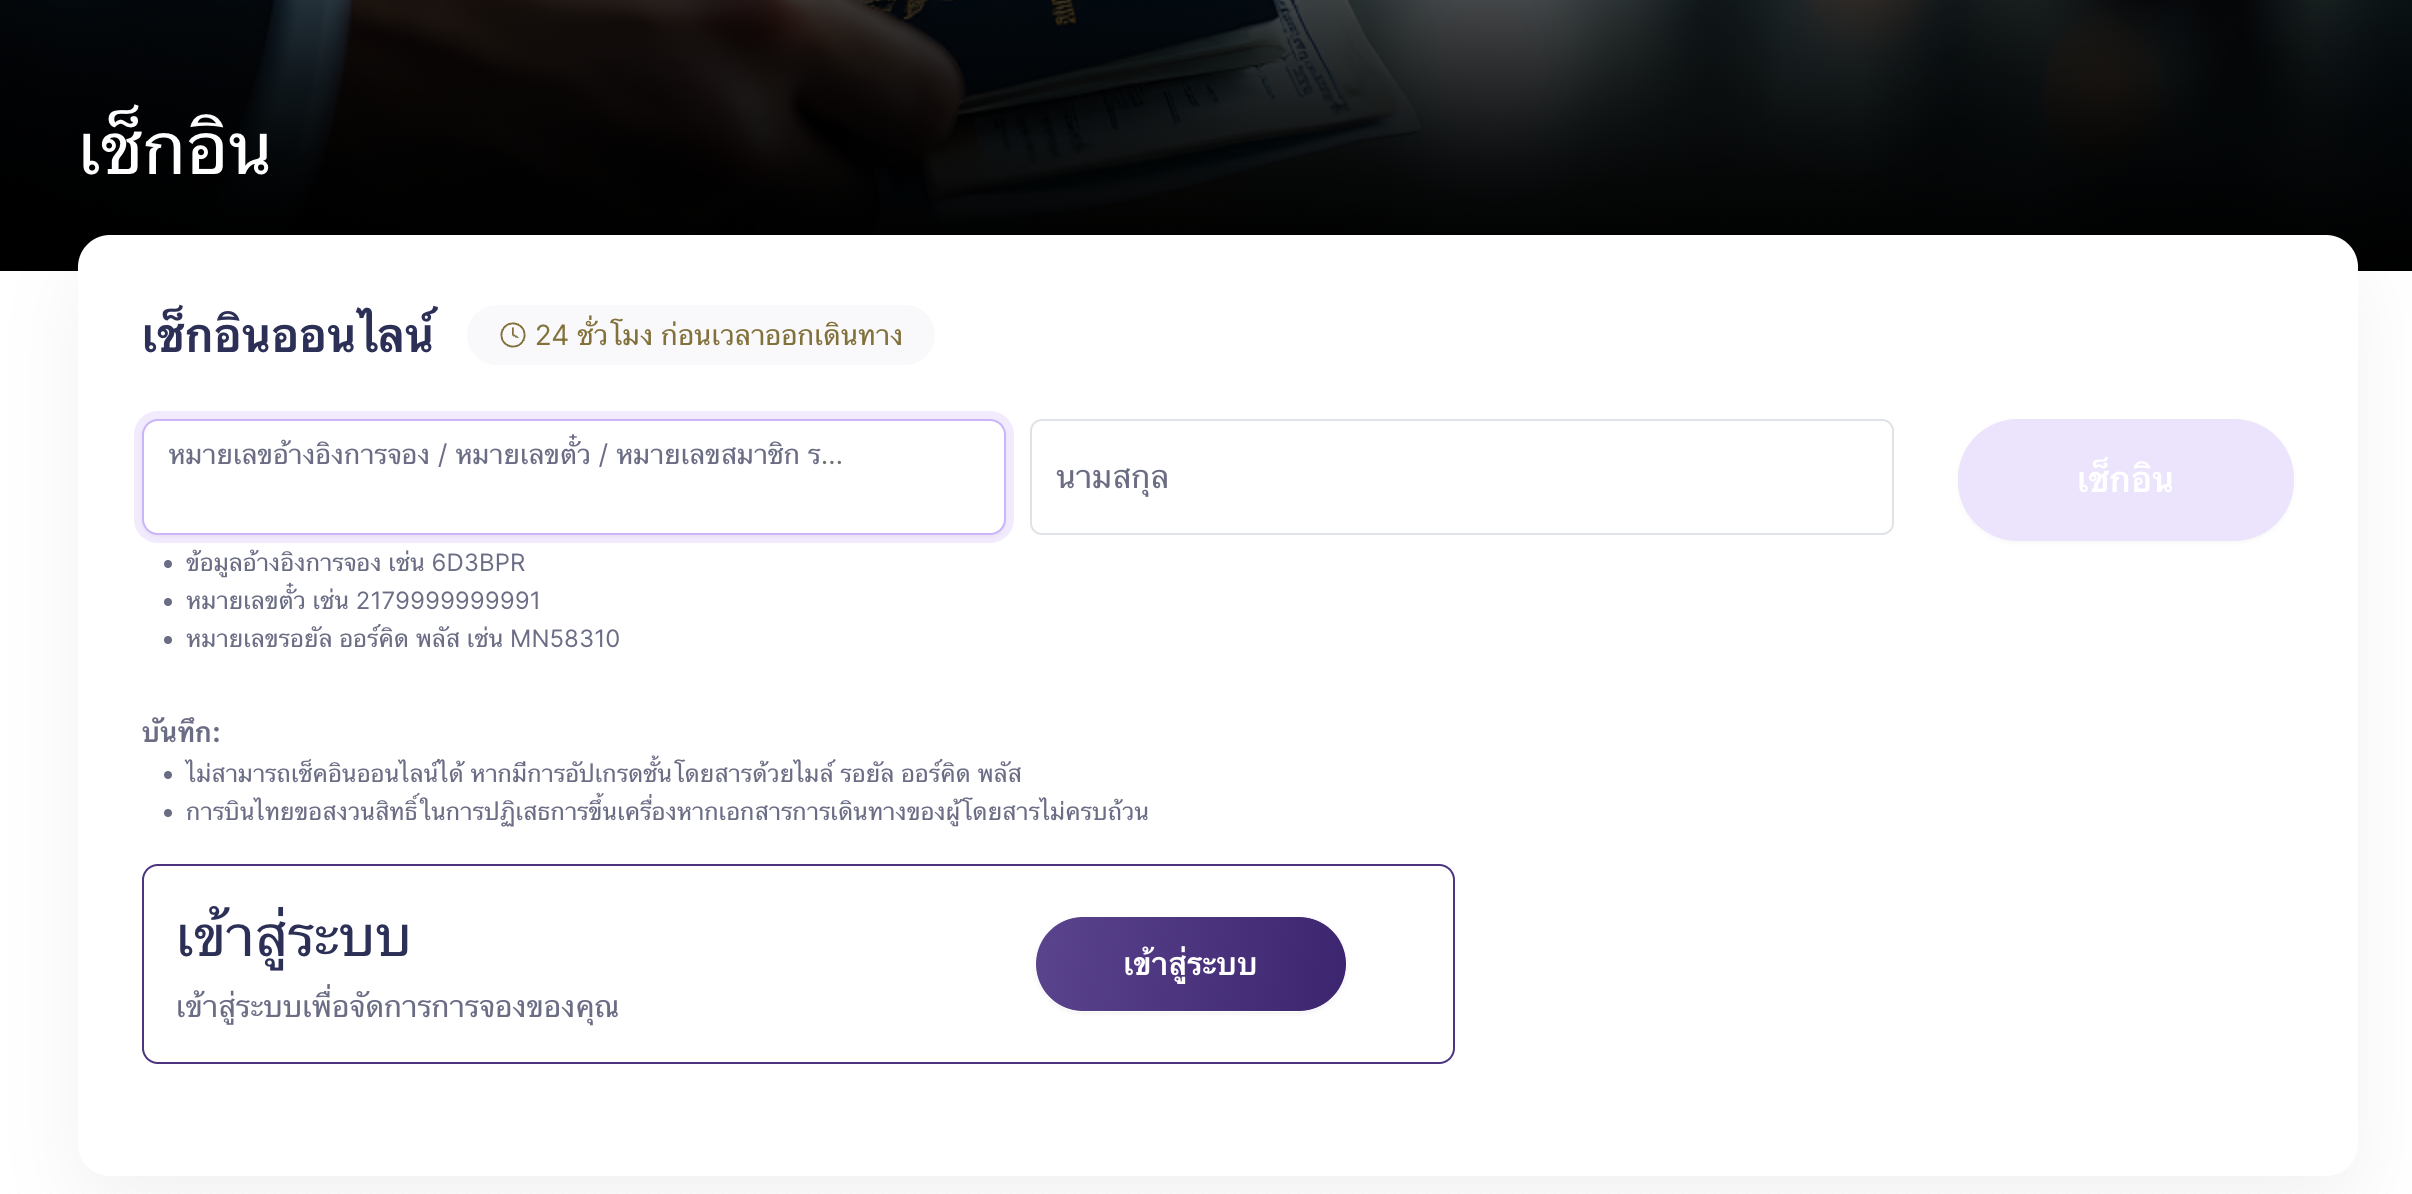Click the ticket number example 2179999999991 line
This screenshot has height=1194, width=2412.
(x=363, y=601)
